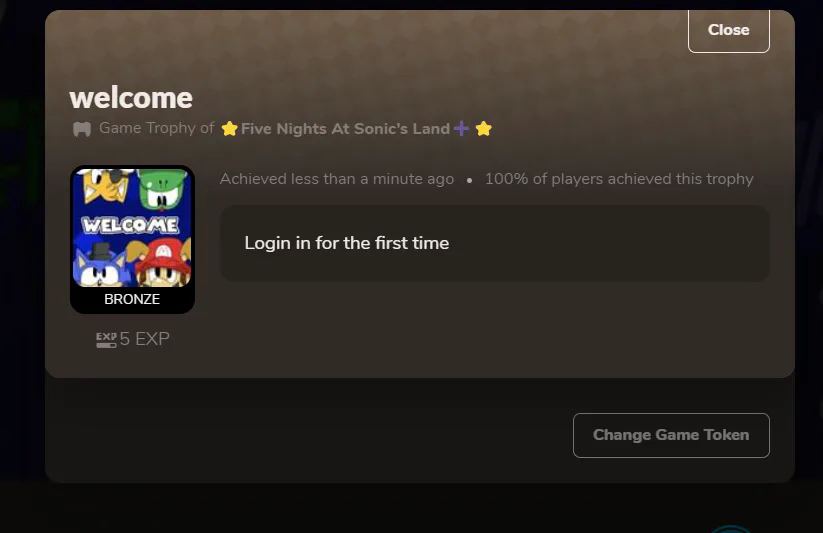Select the 'welcome' trophy title heading
823x533 pixels.
131,98
